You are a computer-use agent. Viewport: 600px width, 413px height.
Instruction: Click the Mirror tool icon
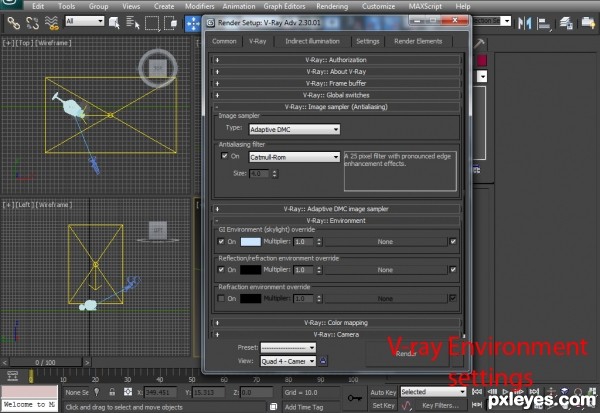point(524,23)
